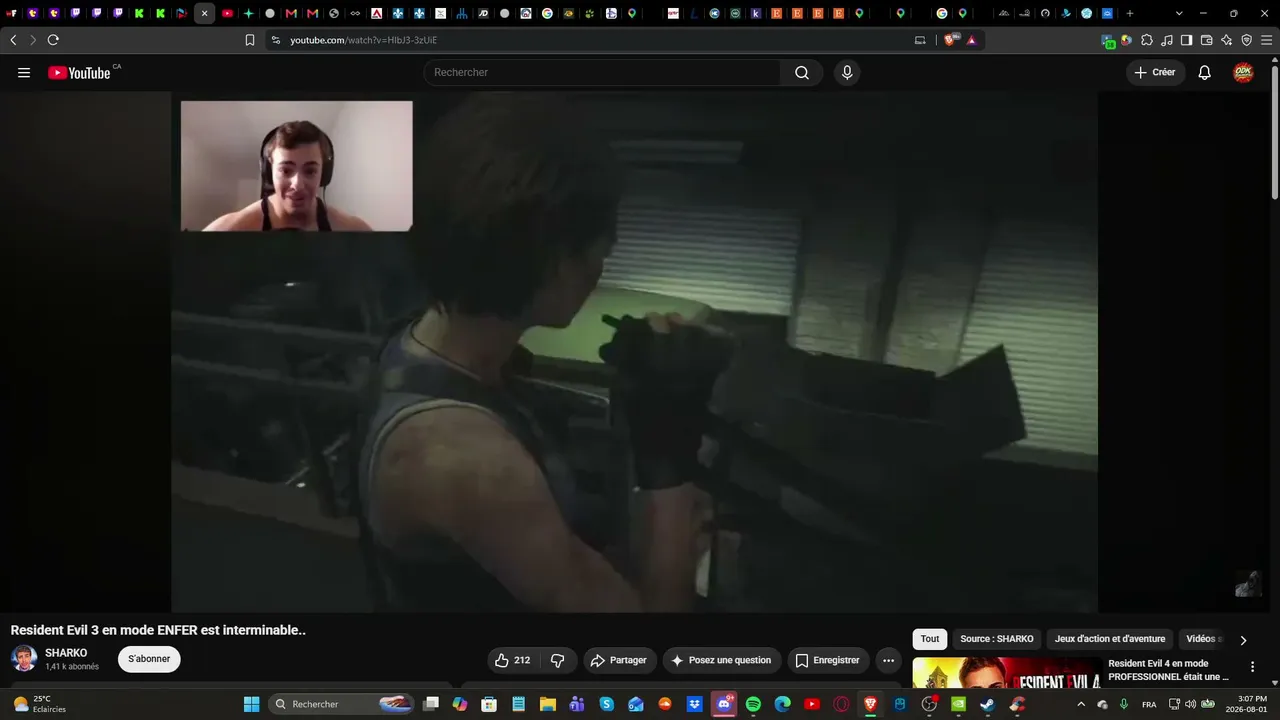Click 'Posez une question' button
Image resolution: width=1280 pixels, height=720 pixels.
click(722, 660)
